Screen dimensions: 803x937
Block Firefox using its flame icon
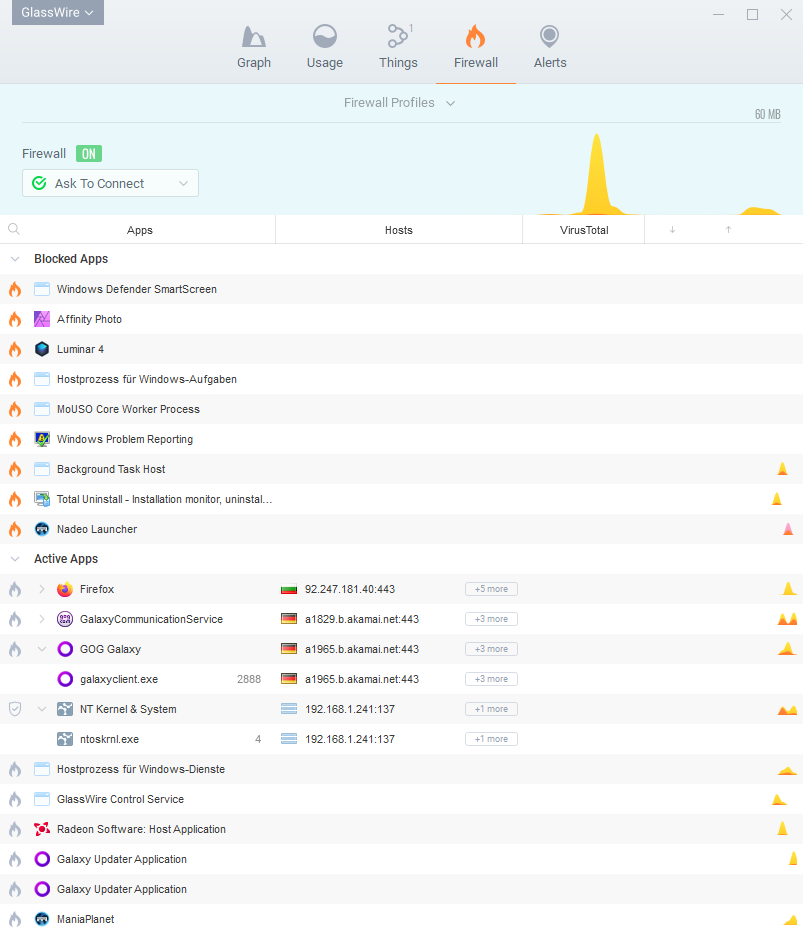tap(15, 589)
